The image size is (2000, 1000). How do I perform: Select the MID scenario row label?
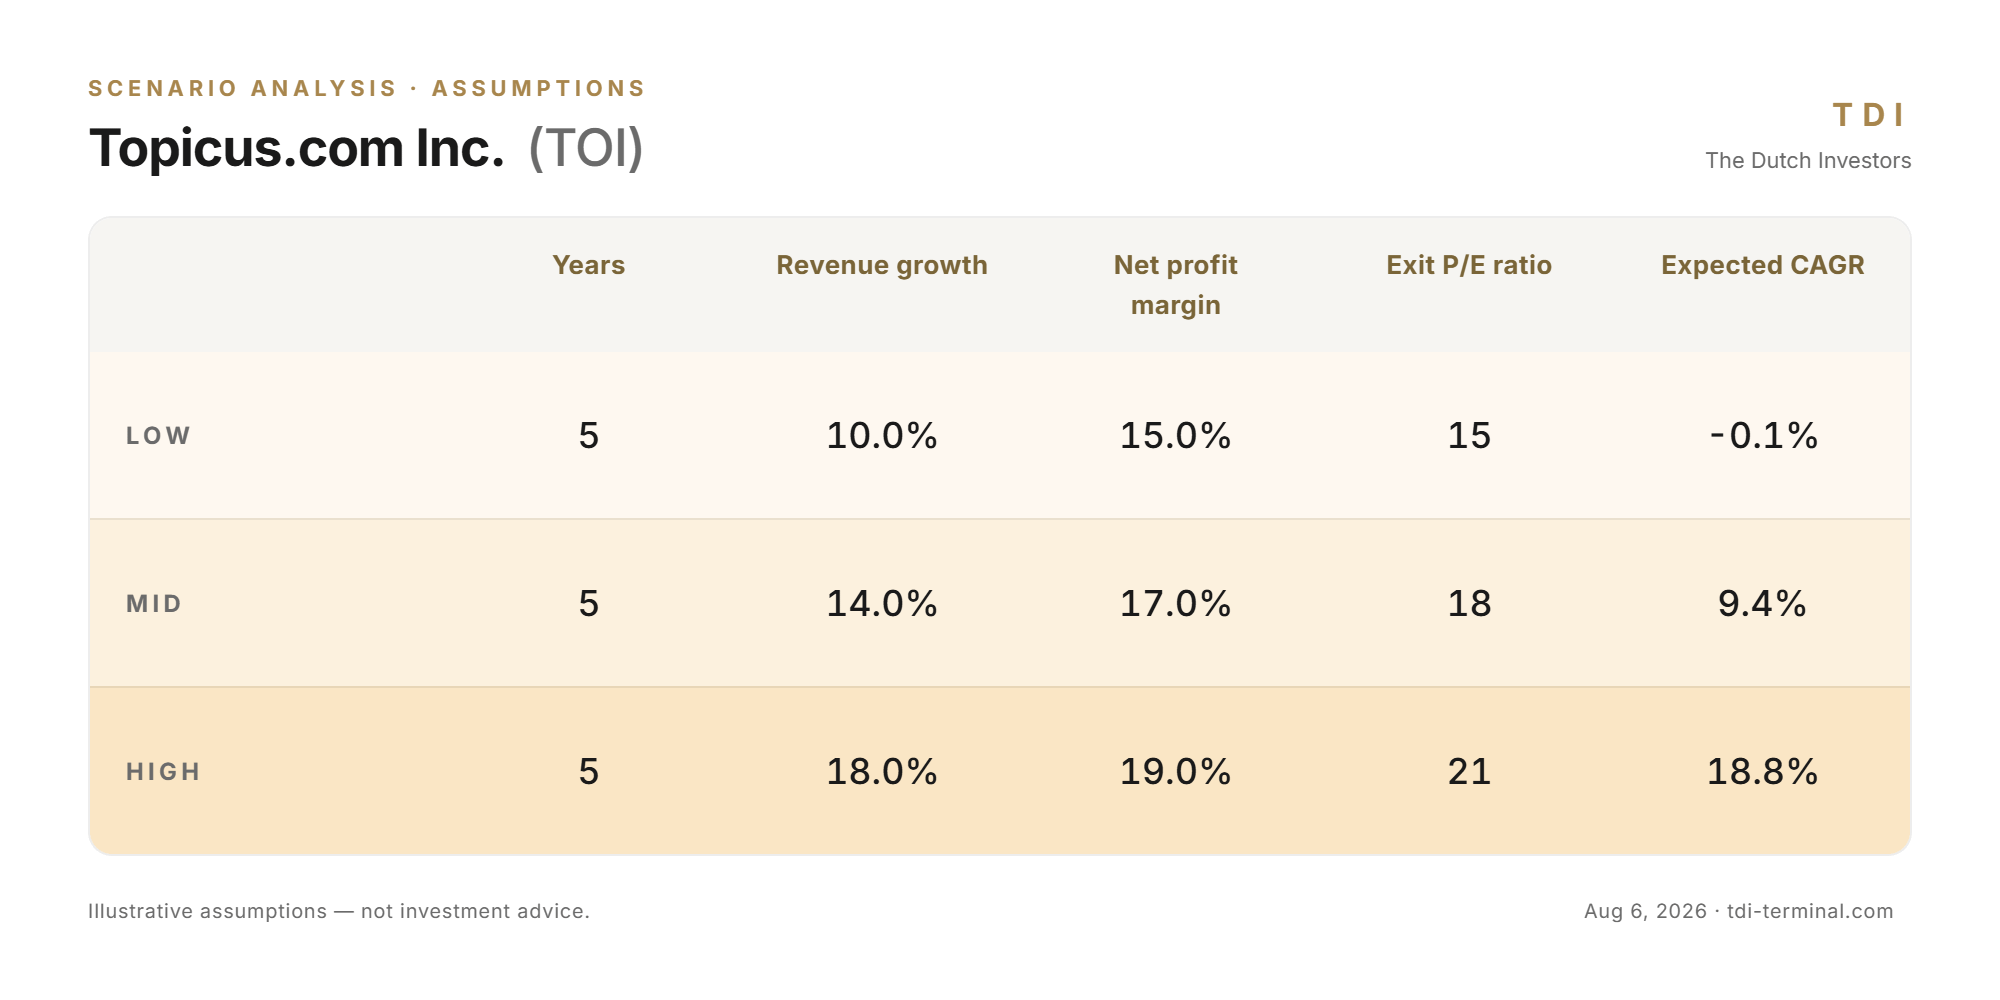(x=154, y=604)
